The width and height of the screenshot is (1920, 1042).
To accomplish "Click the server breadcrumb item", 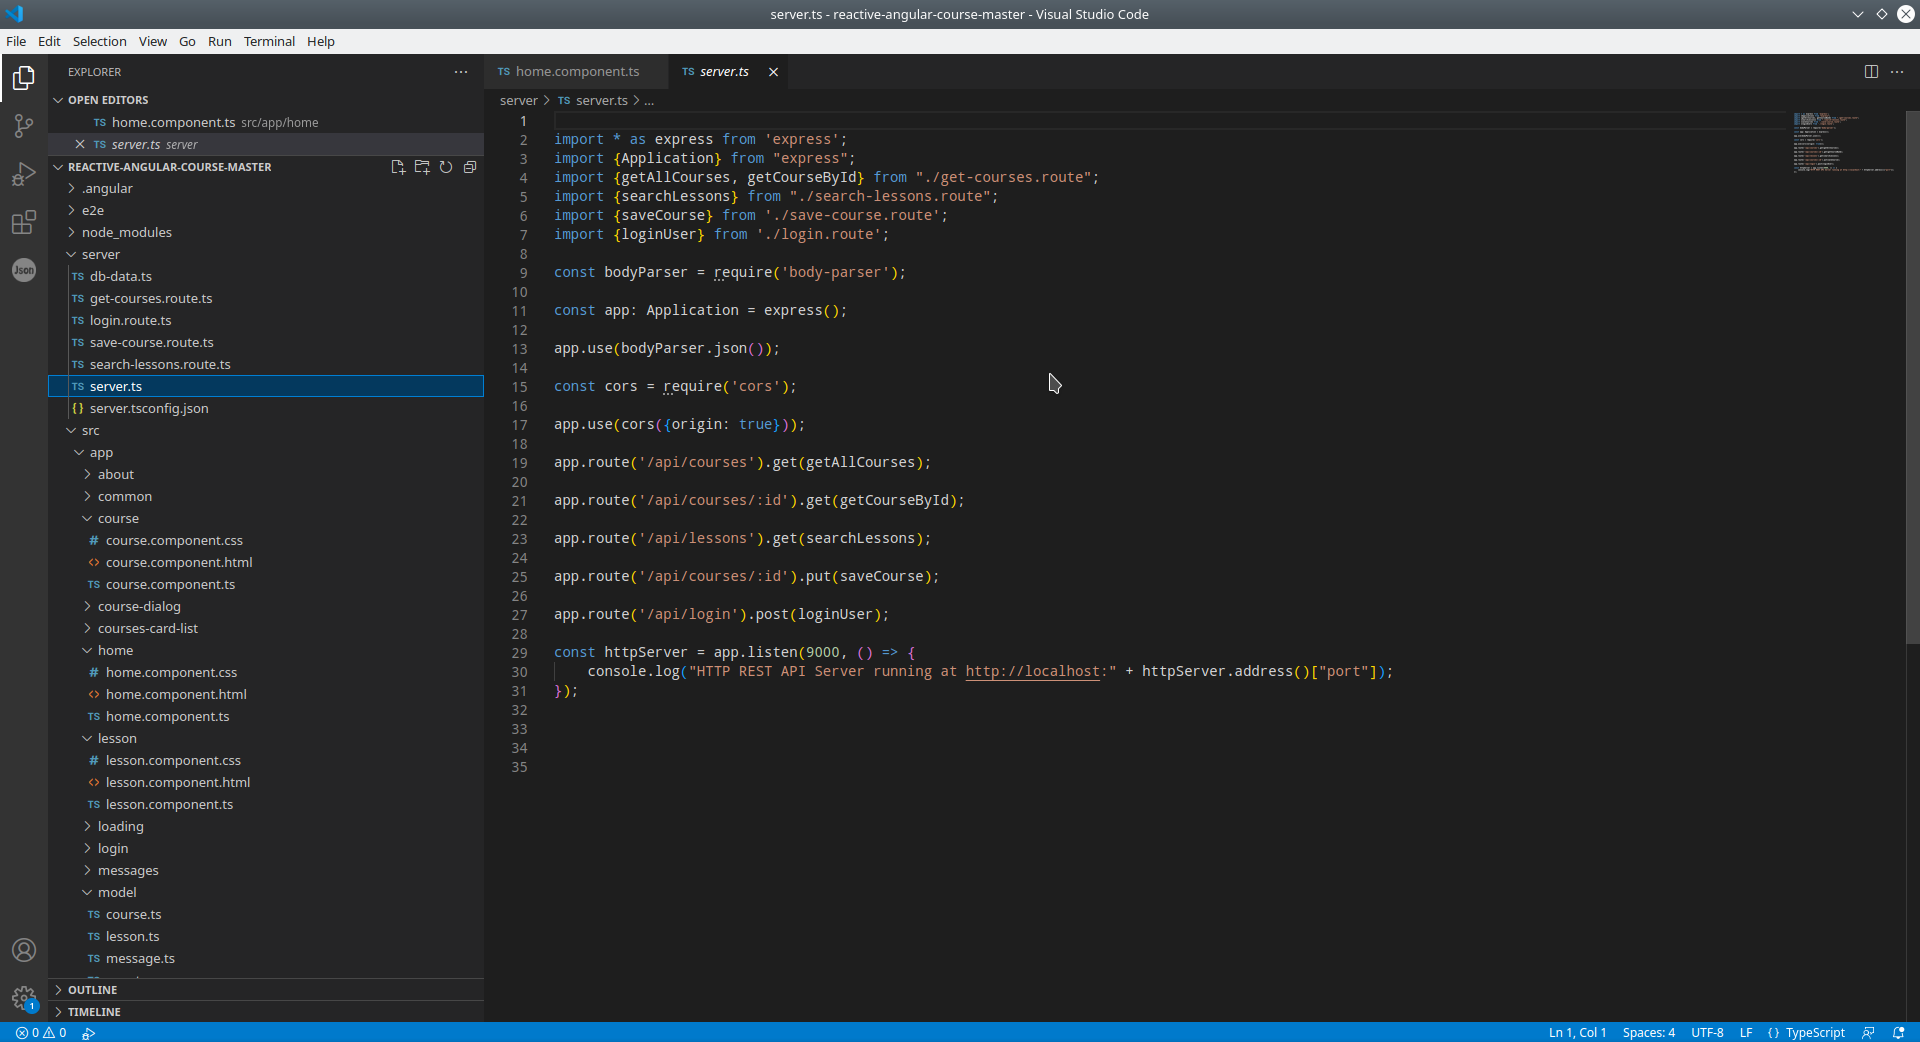I will click(x=518, y=101).
